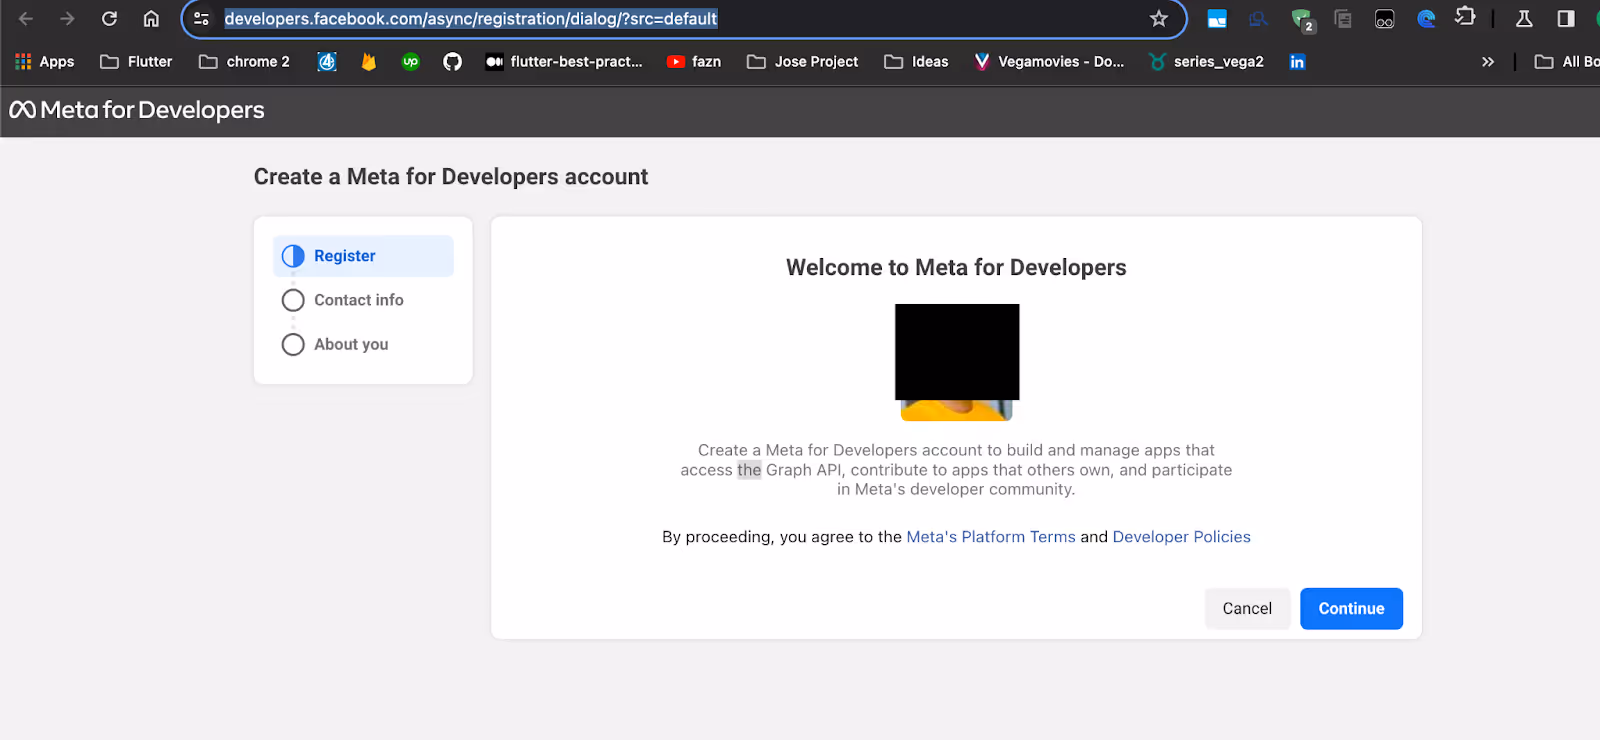View site information for the address bar
Screen dimensions: 1600x740
pyautogui.click(x=201, y=18)
